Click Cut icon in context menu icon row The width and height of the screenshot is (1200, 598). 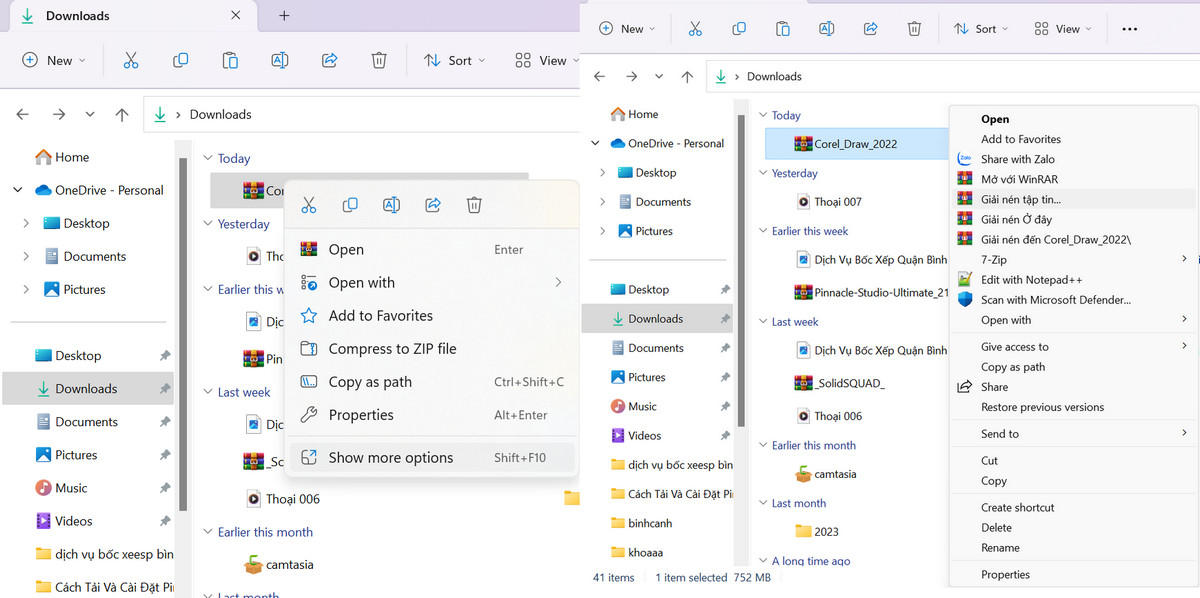tap(308, 205)
